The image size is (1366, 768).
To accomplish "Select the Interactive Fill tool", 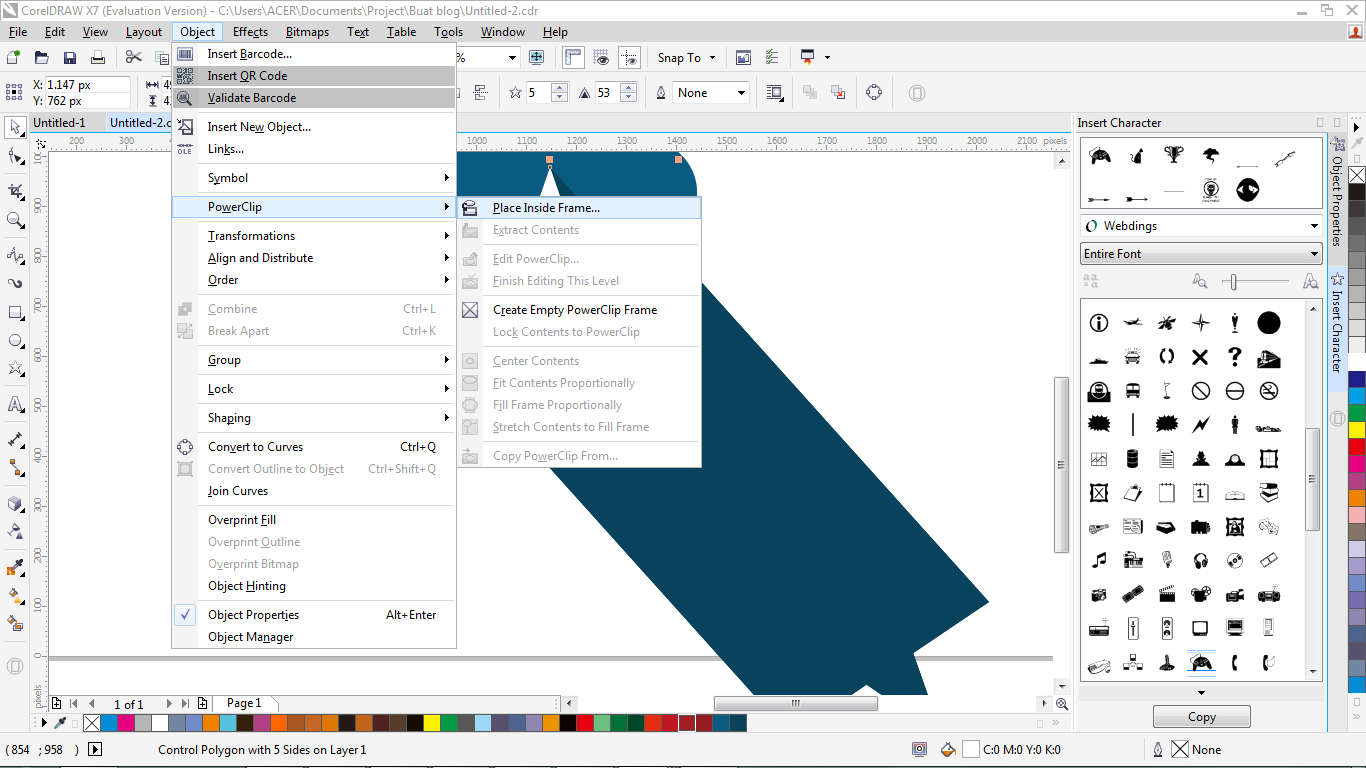I will pyautogui.click(x=15, y=595).
